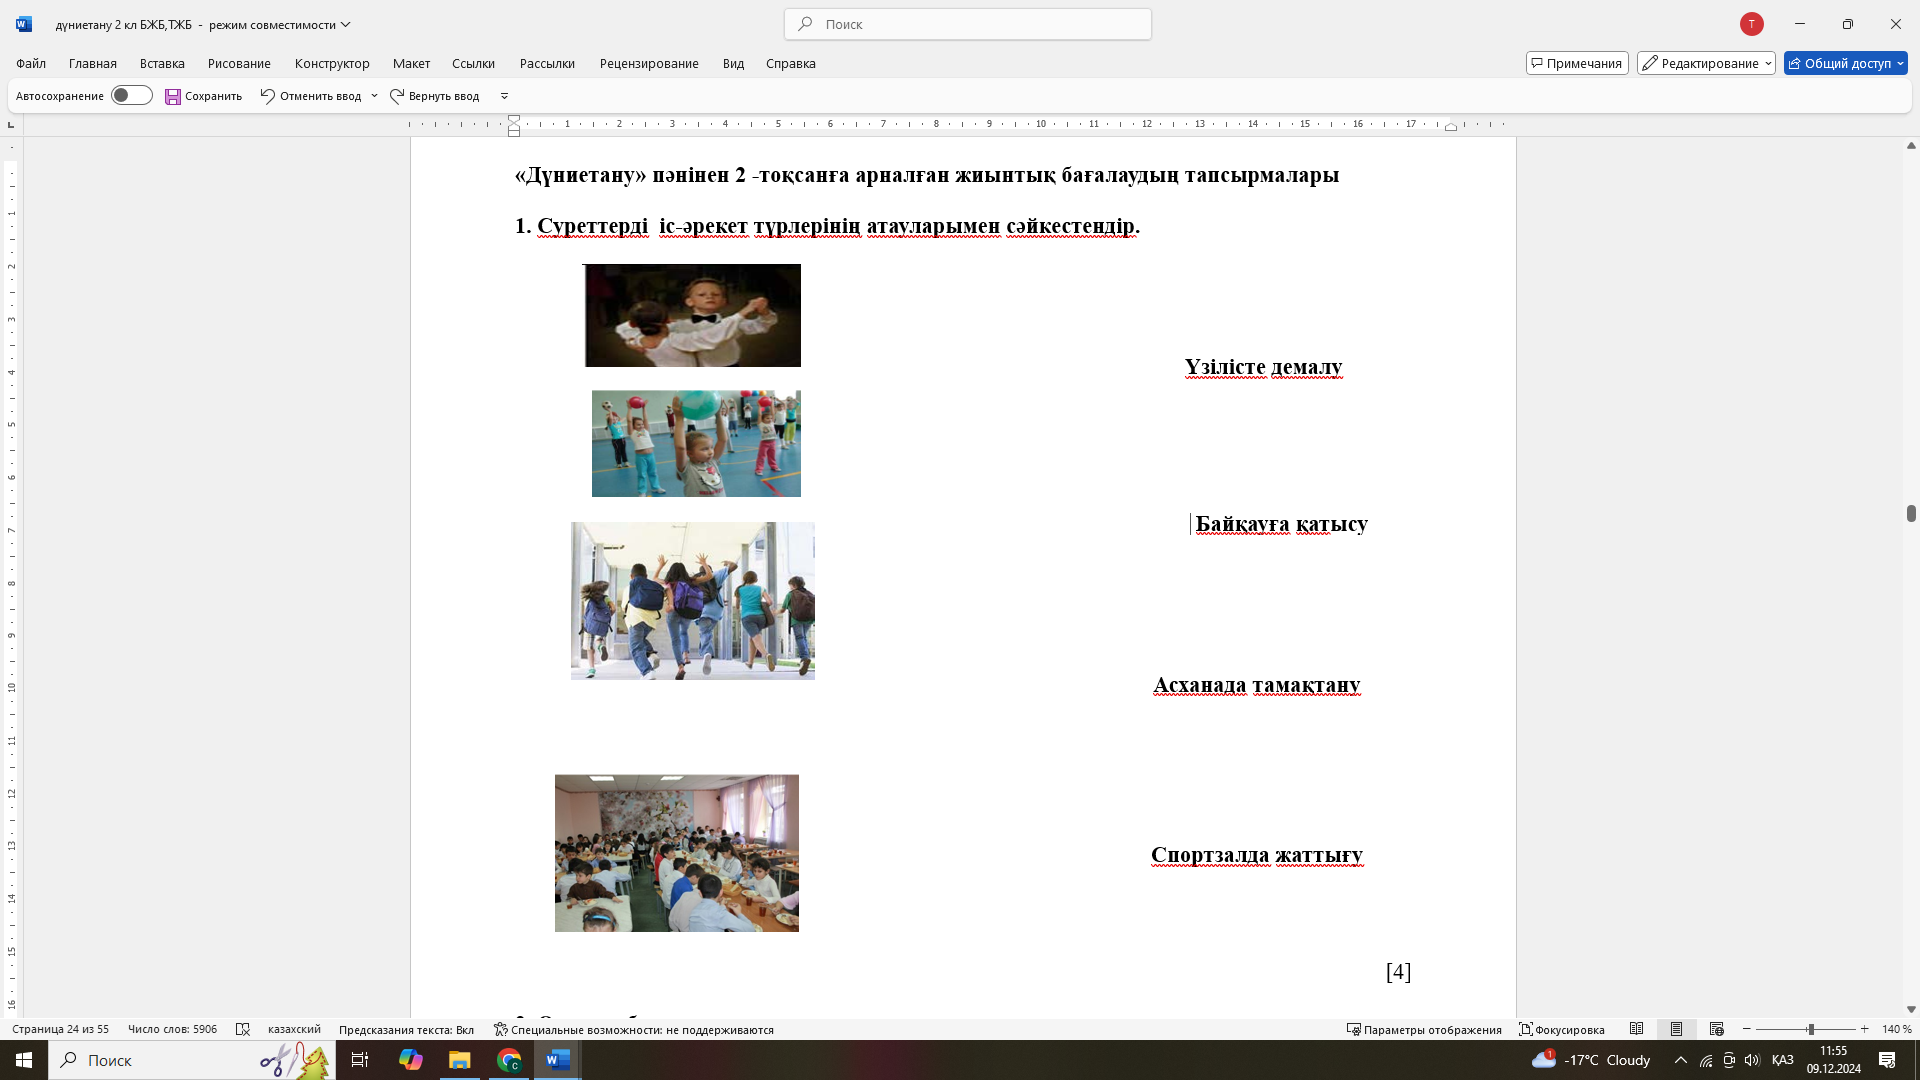
Task: Switch to Web Layout view icon
Action: point(1716,1029)
